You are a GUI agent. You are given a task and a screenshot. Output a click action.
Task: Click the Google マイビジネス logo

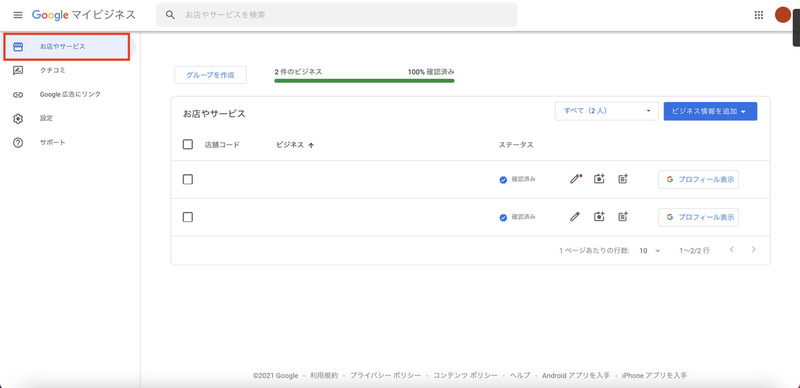pos(84,15)
